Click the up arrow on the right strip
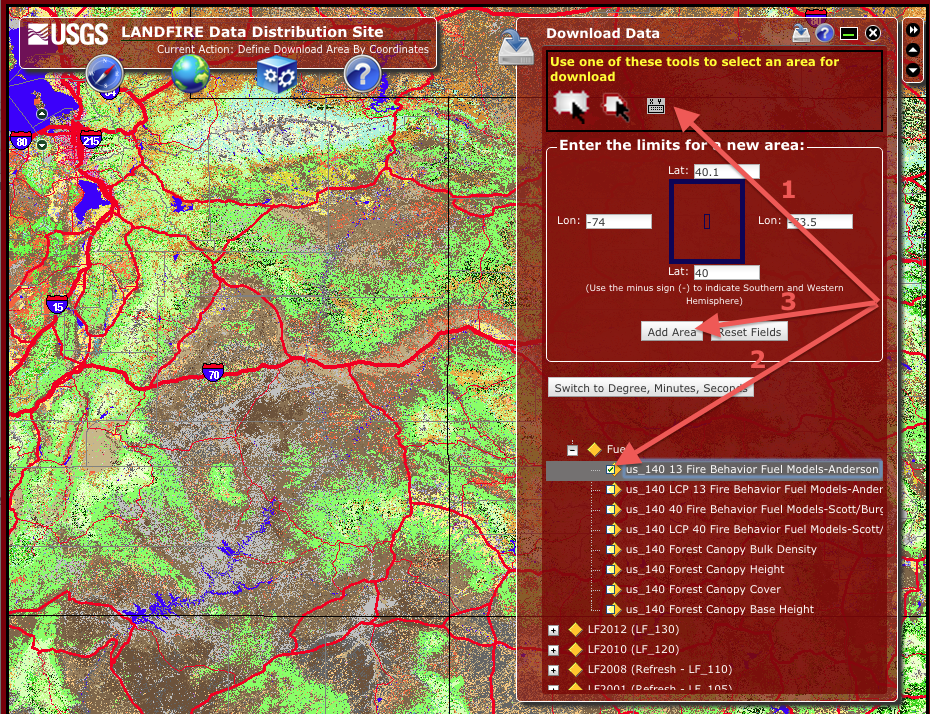Image resolution: width=930 pixels, height=714 pixels. pos(913,50)
